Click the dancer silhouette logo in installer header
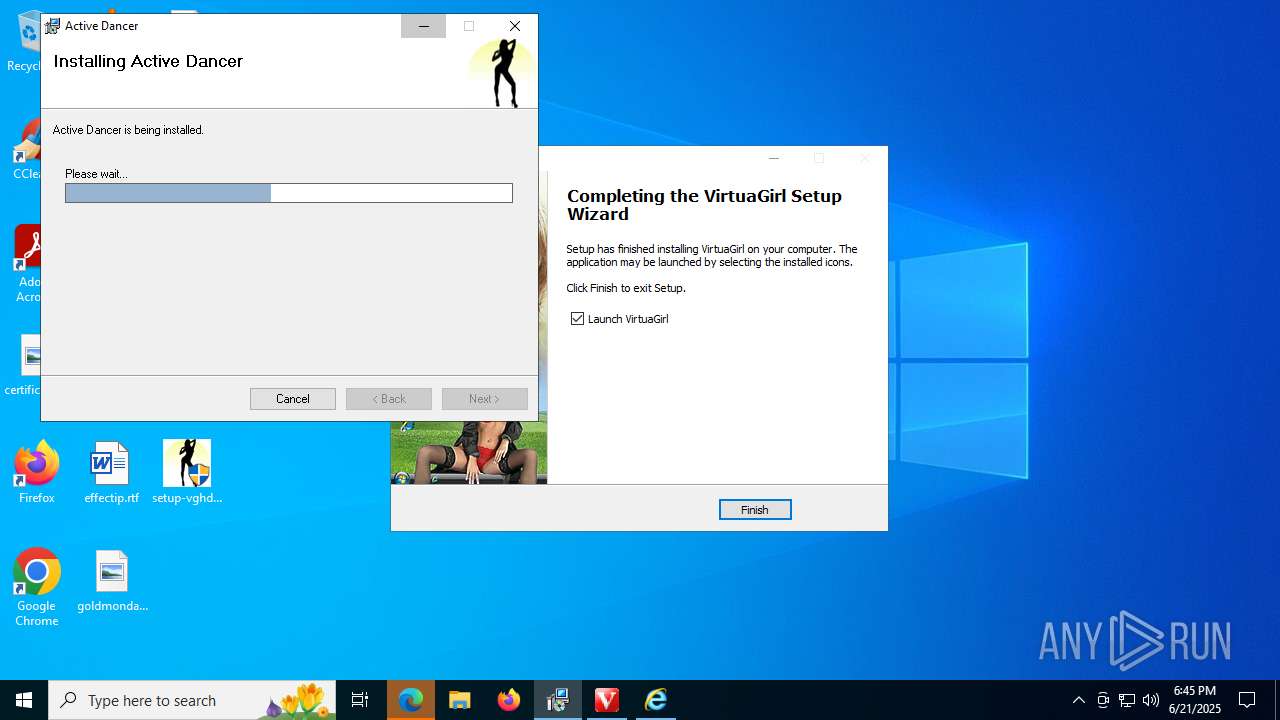Screen dimensions: 1280x720 pos(503,72)
